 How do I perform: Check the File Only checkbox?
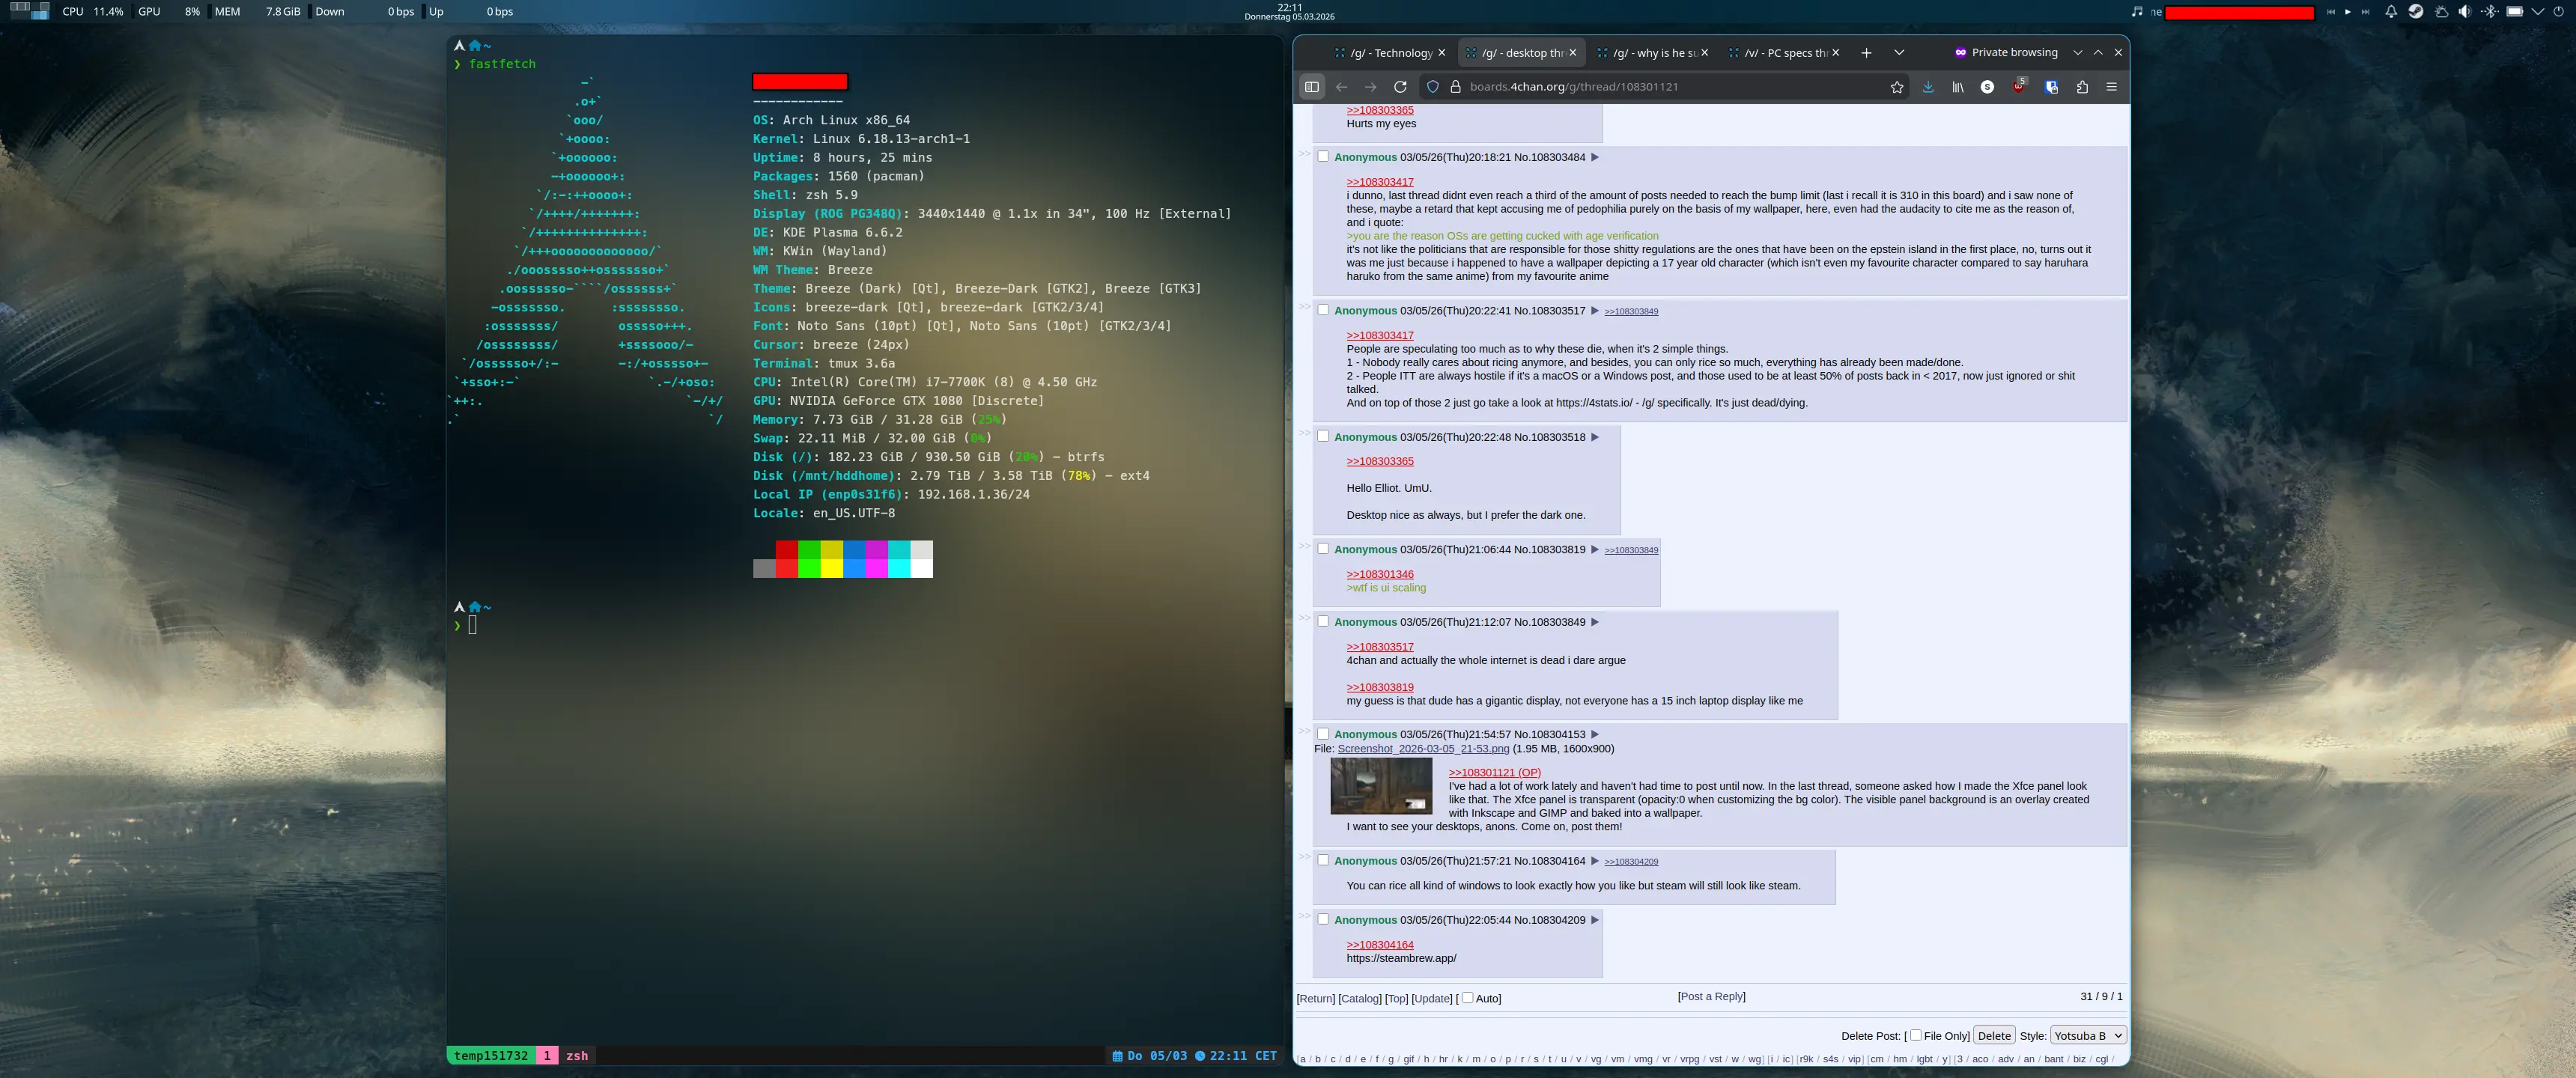[x=1915, y=1035]
